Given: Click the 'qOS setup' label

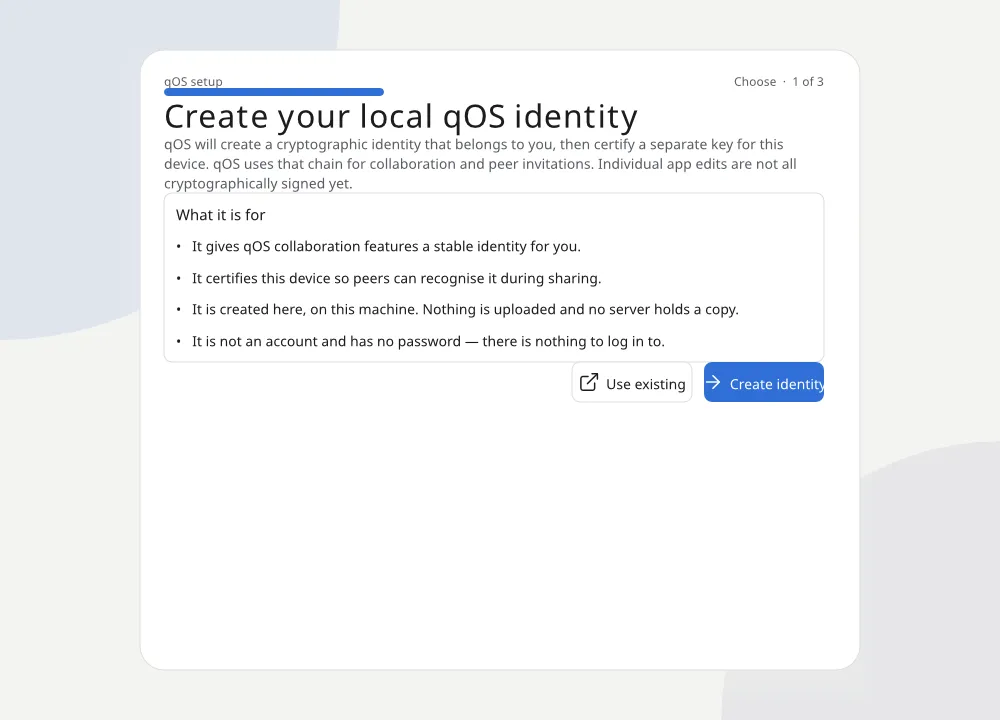Looking at the screenshot, I should click(x=193, y=82).
